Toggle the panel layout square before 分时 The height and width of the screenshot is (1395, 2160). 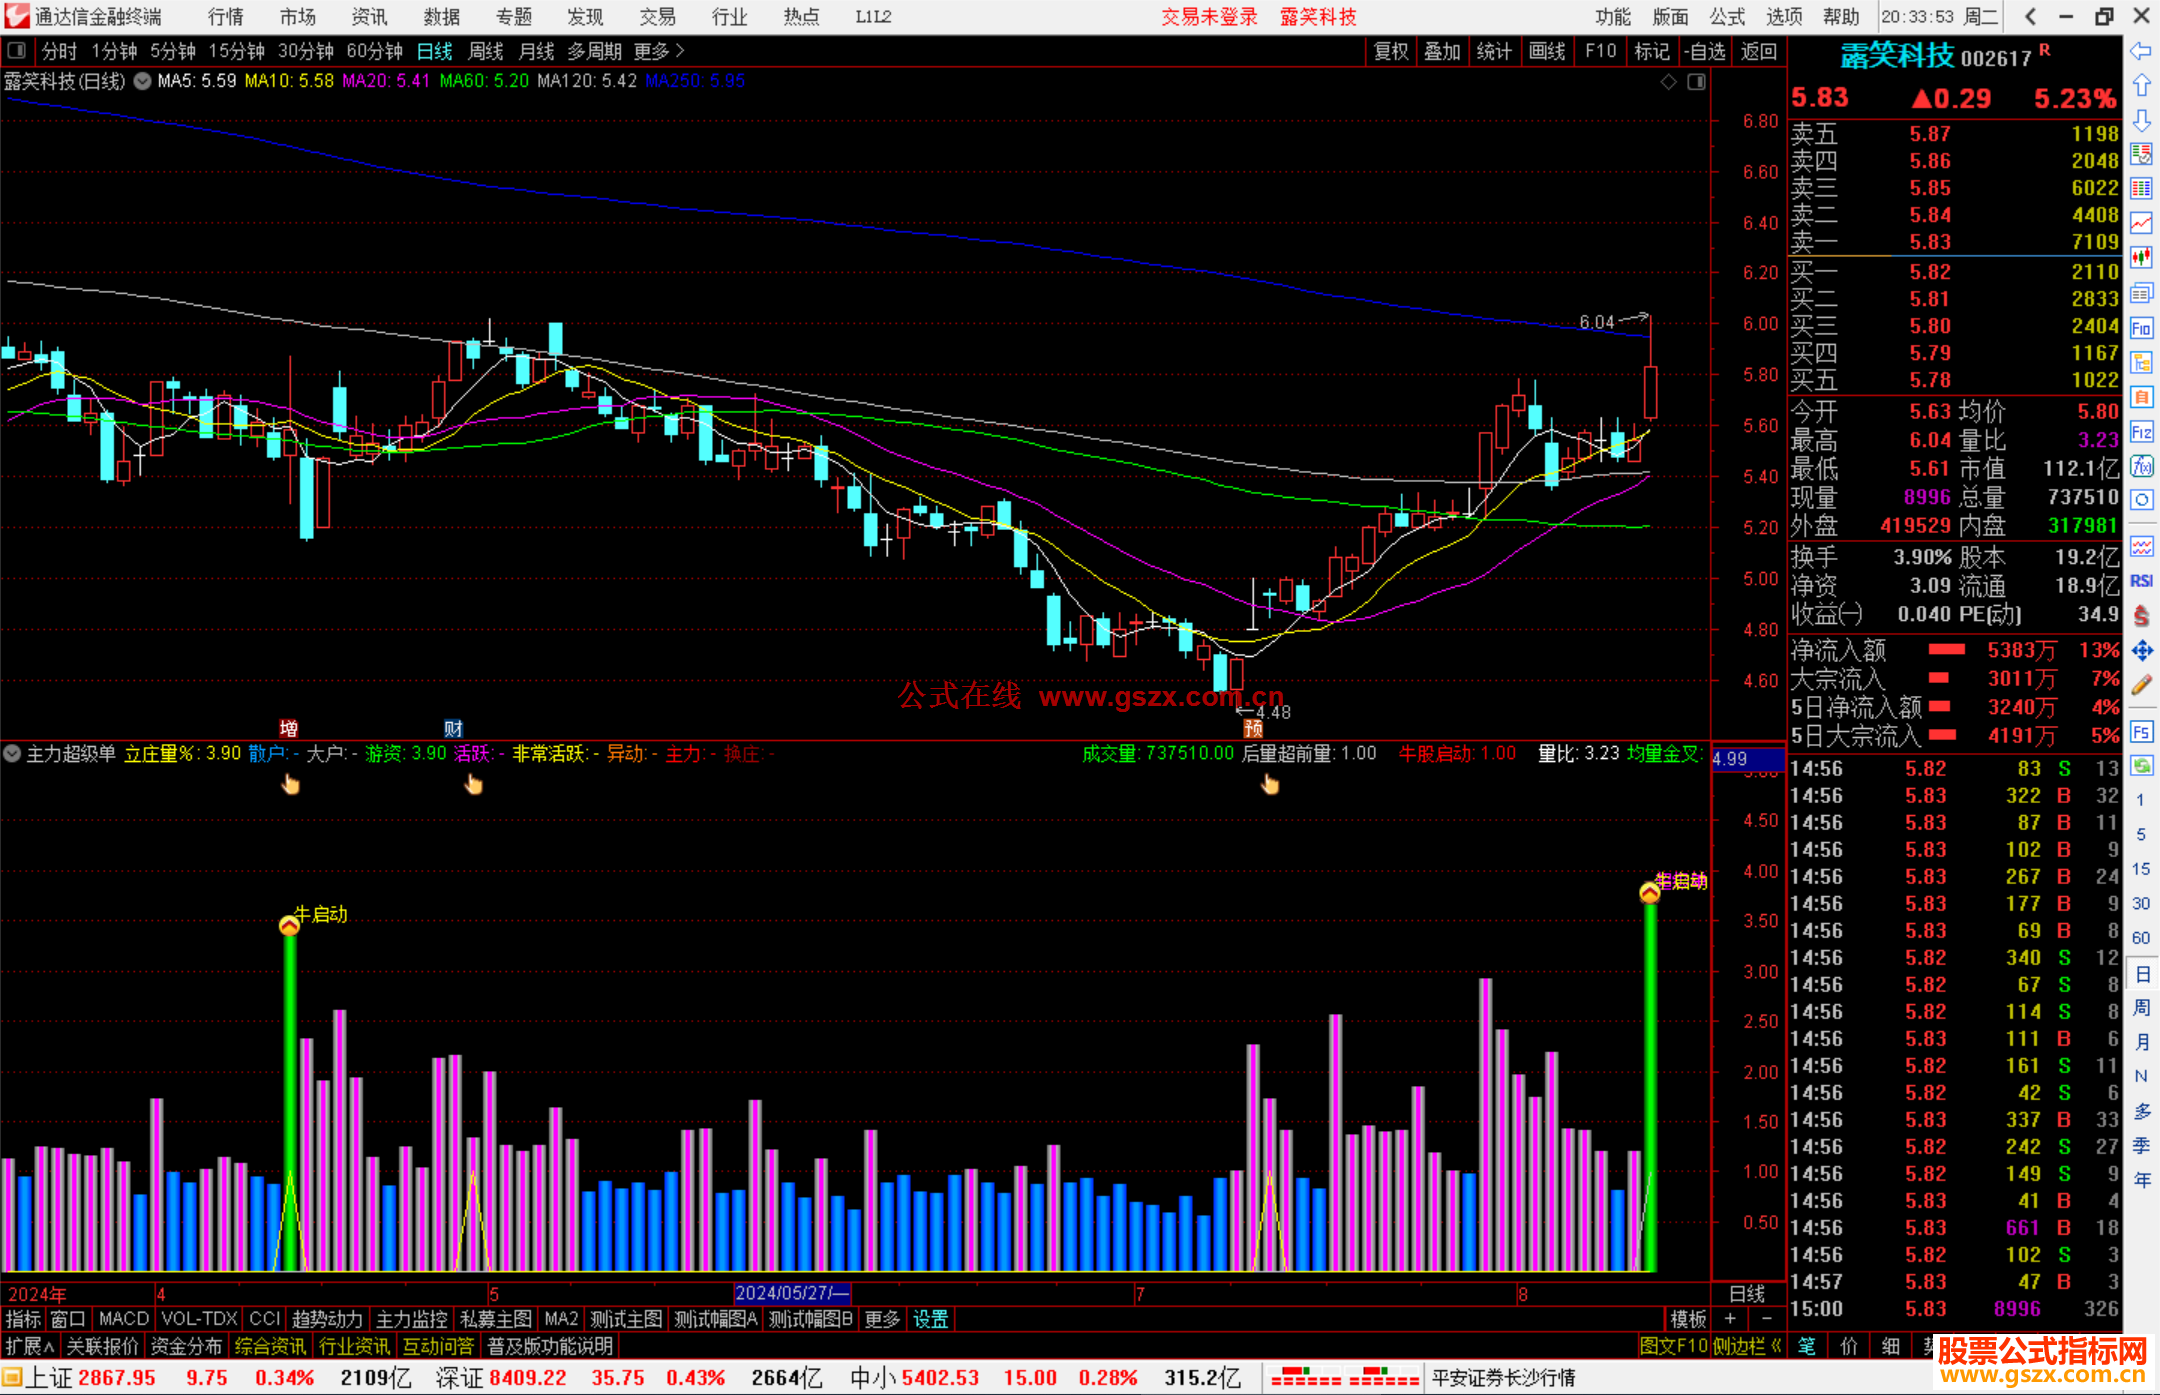coord(16,51)
